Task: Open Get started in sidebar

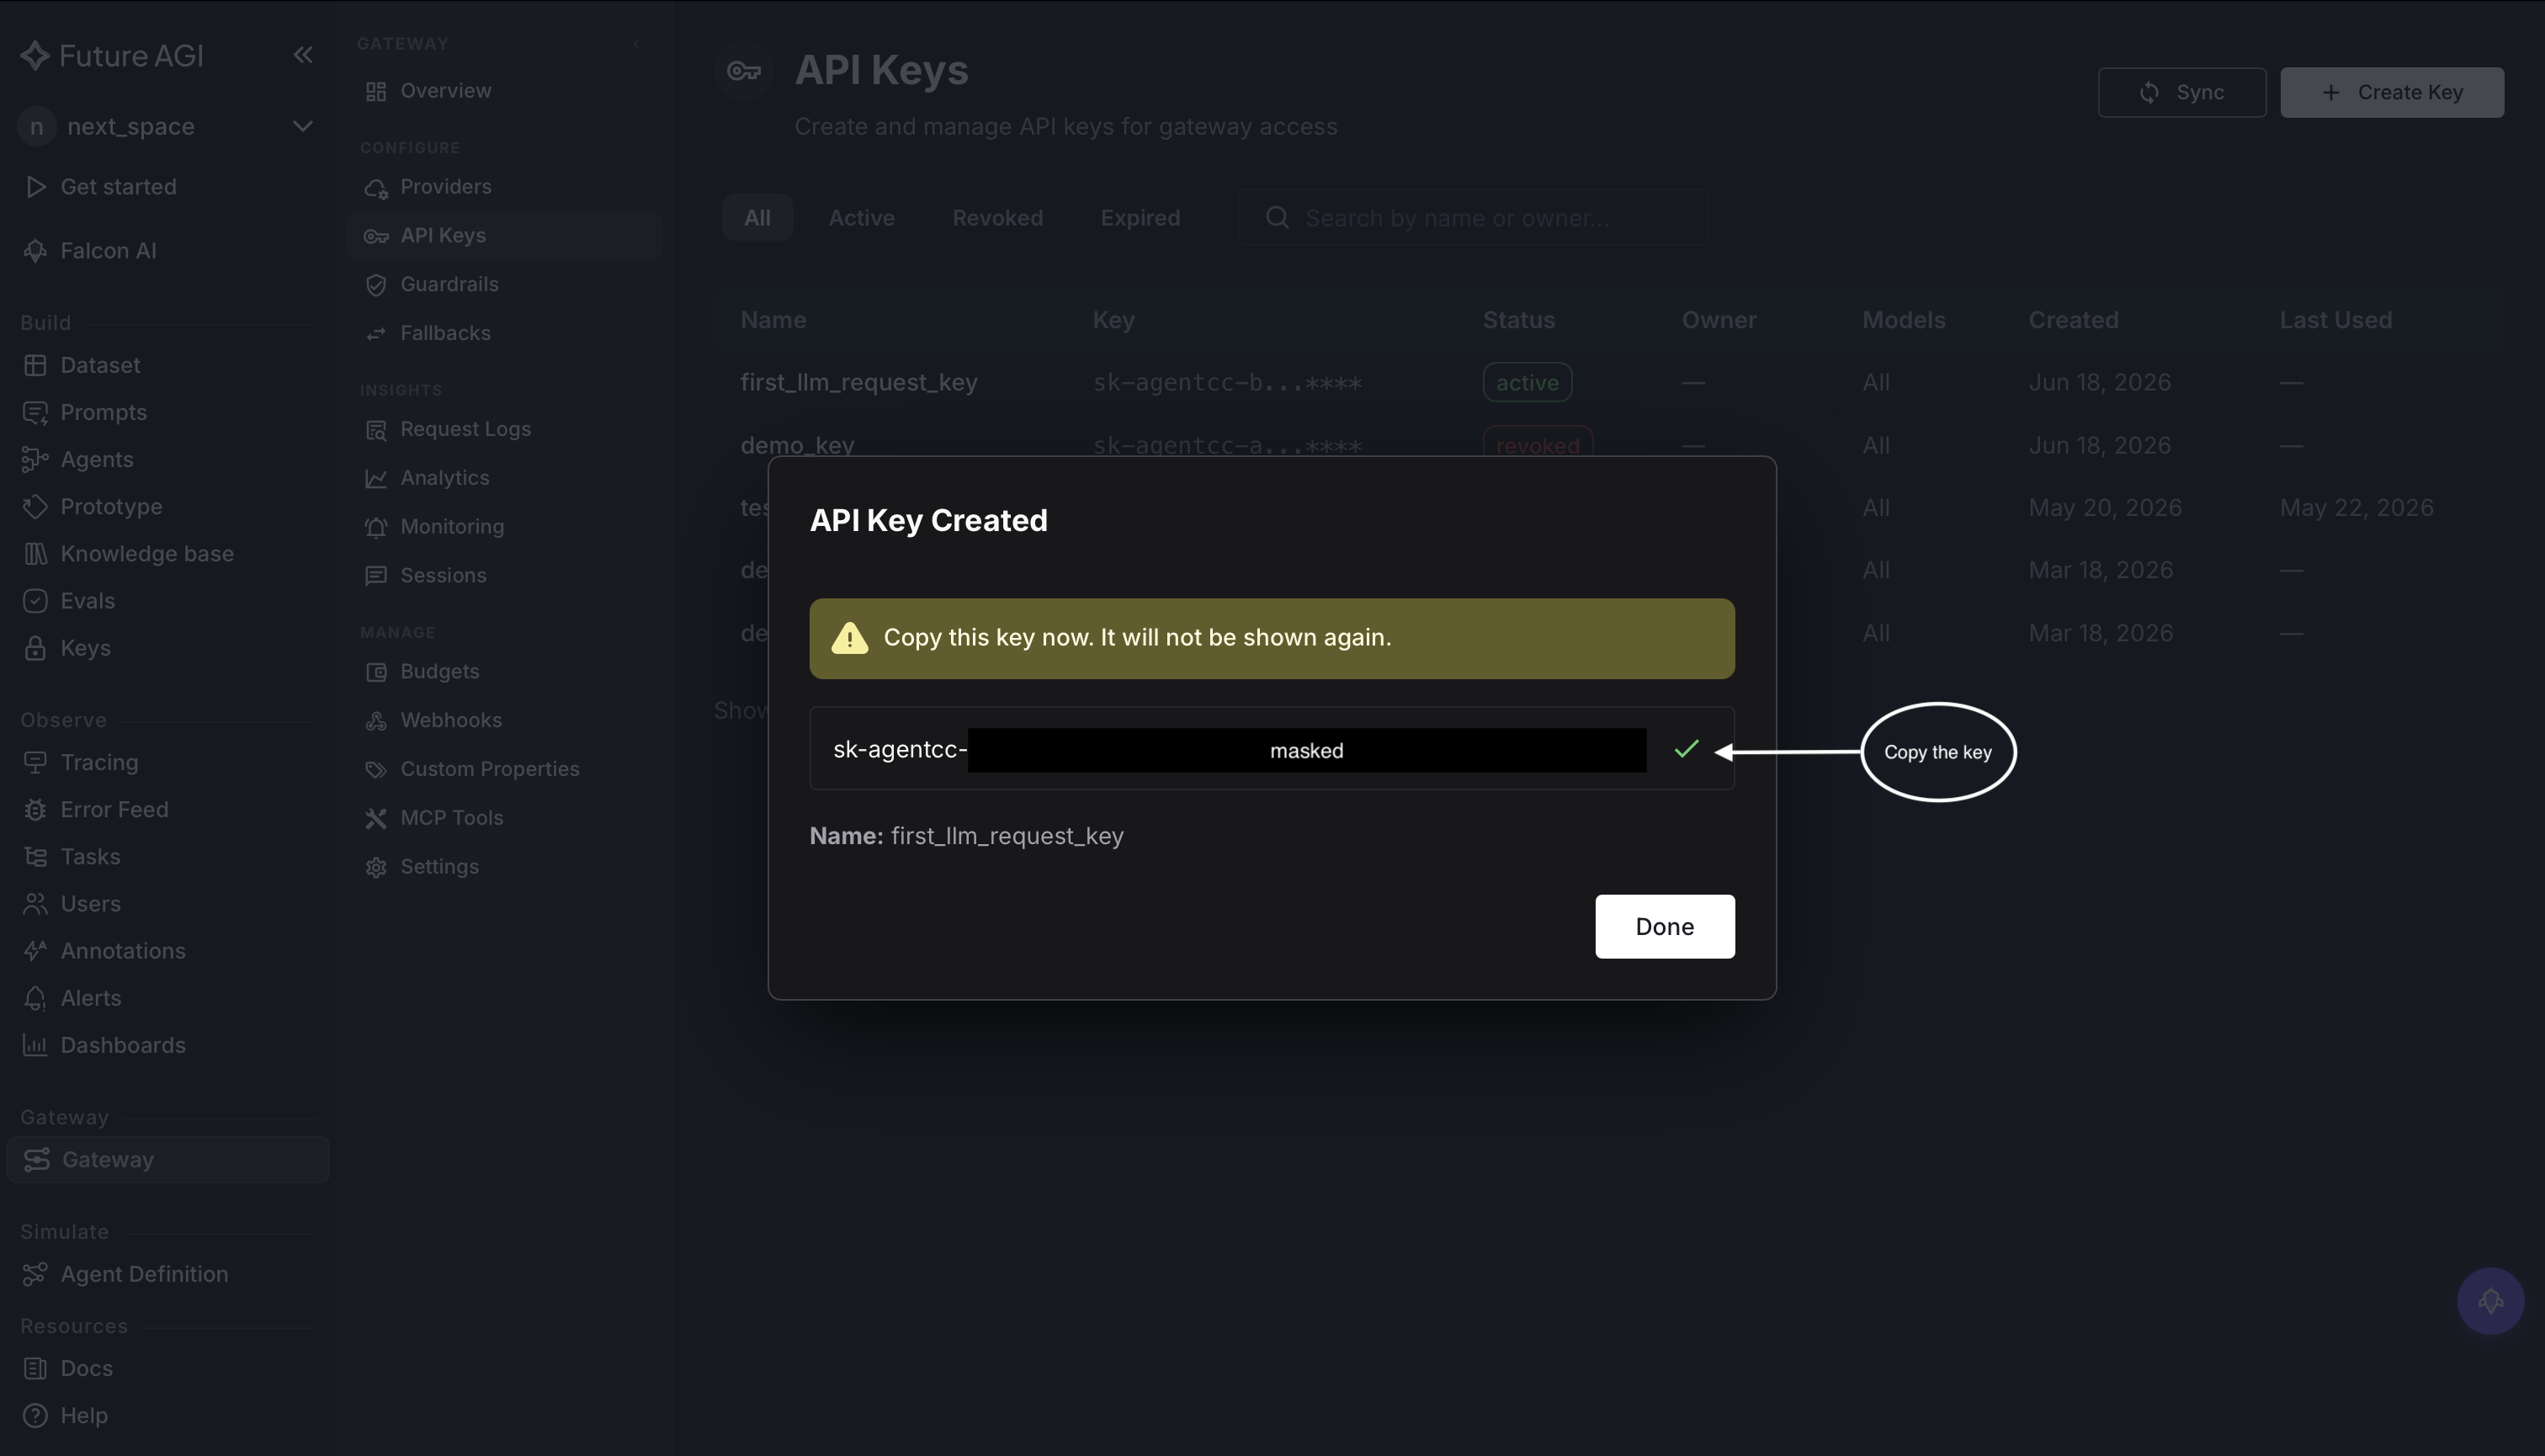Action: [118, 187]
